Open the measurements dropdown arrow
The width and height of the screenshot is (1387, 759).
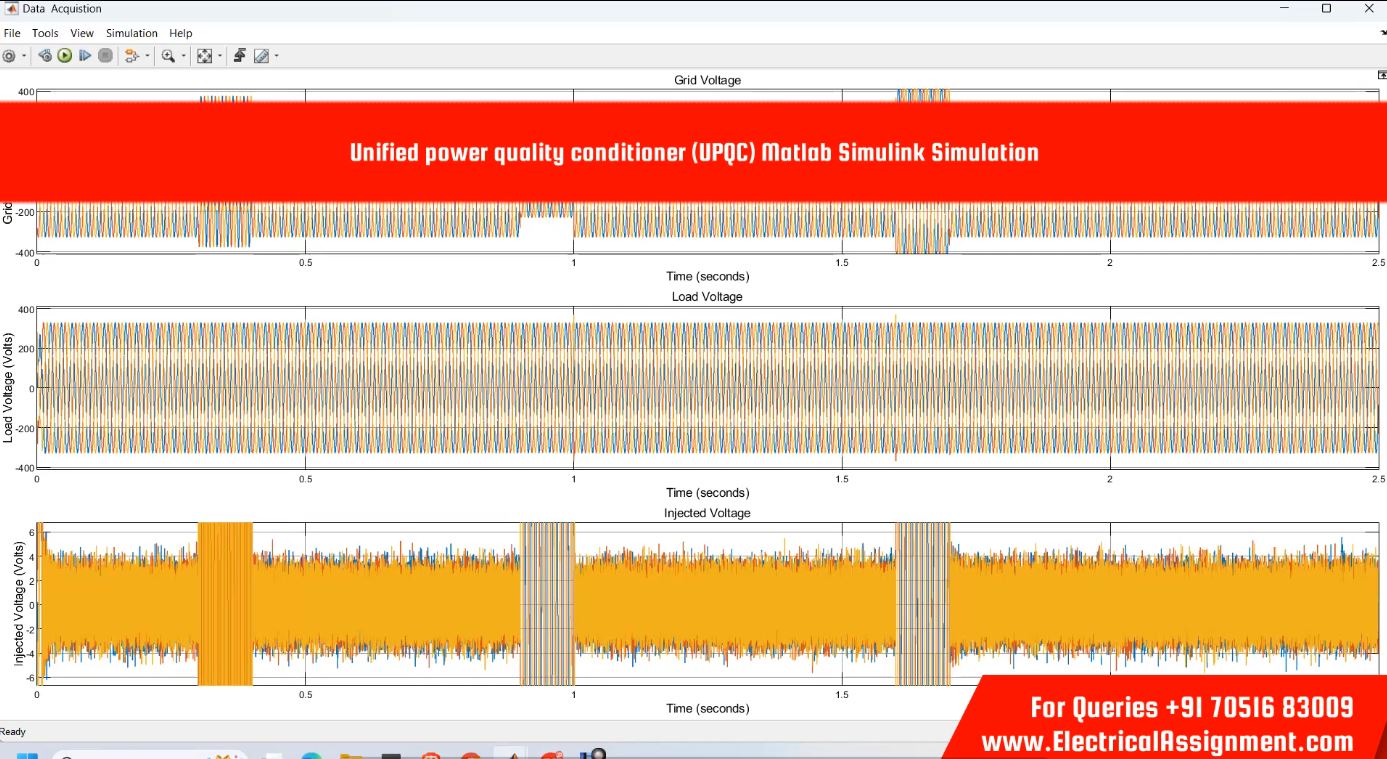pyautogui.click(x=277, y=56)
